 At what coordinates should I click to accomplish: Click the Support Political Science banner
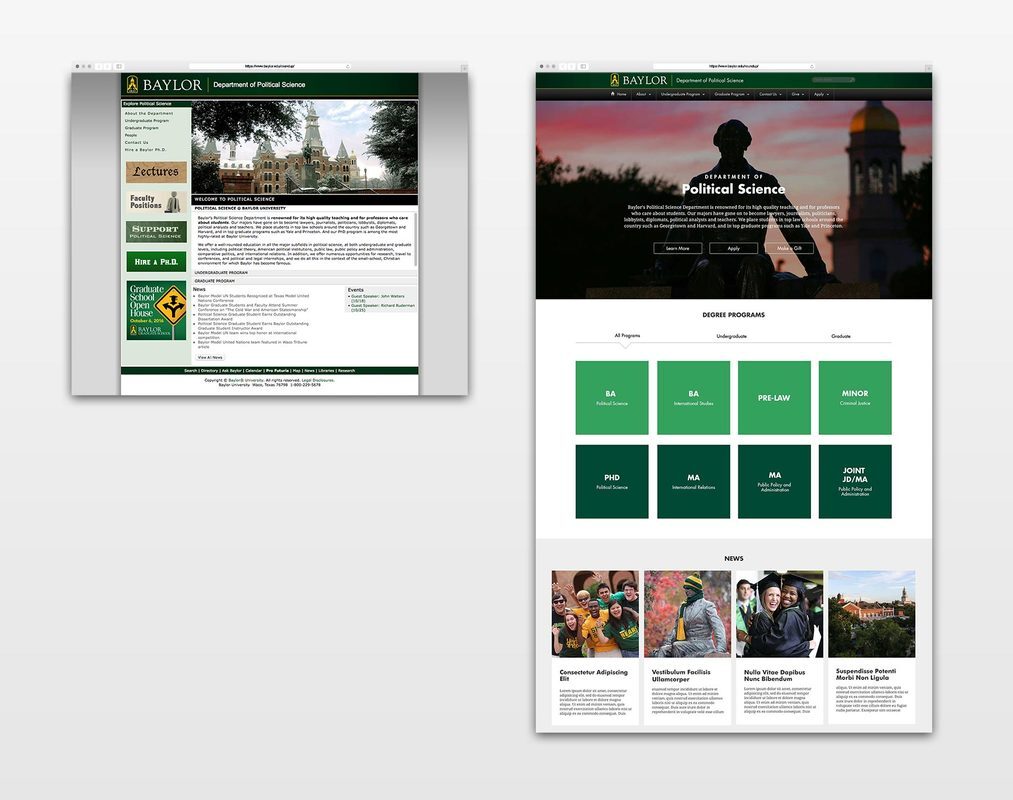point(156,232)
